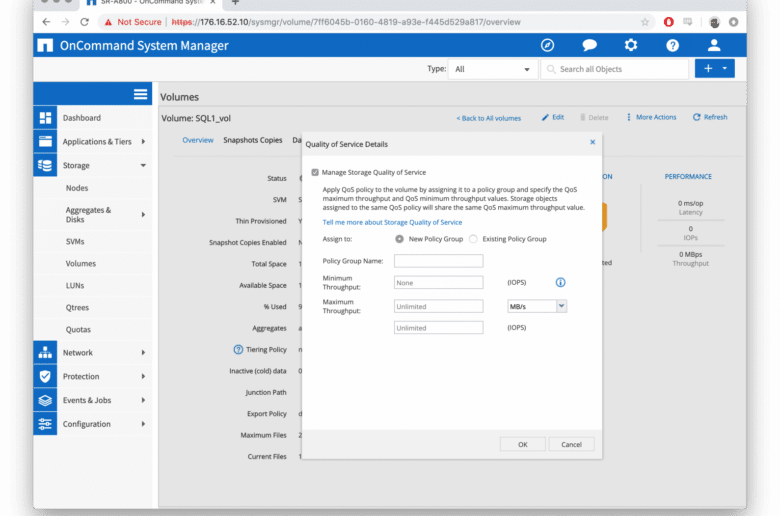
Task: Click the red Opera extension icon
Action: coord(669,22)
